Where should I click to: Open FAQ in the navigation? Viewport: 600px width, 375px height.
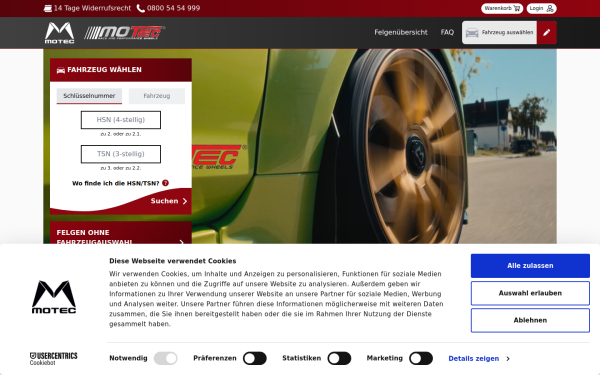(x=447, y=33)
